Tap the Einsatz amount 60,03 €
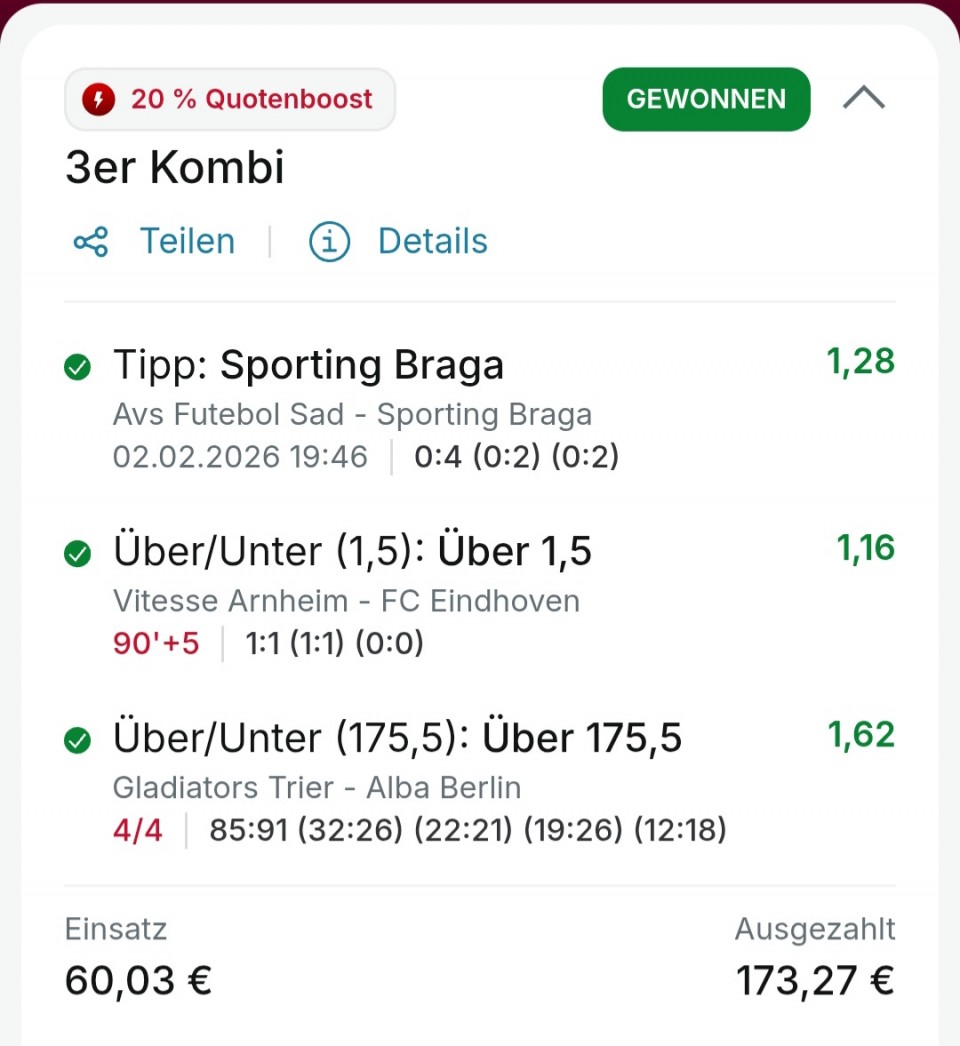This screenshot has height=1046, width=960. click(138, 981)
